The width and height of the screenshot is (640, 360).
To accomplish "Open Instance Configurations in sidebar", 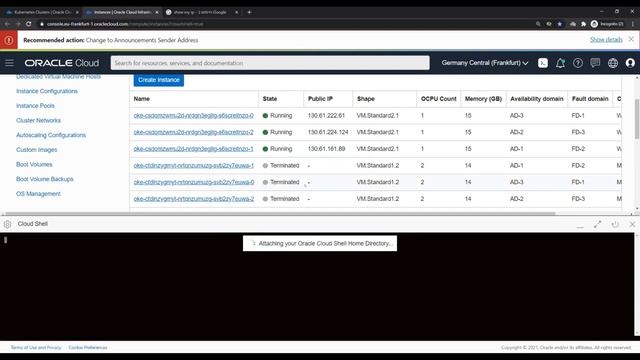I will click(x=47, y=91).
